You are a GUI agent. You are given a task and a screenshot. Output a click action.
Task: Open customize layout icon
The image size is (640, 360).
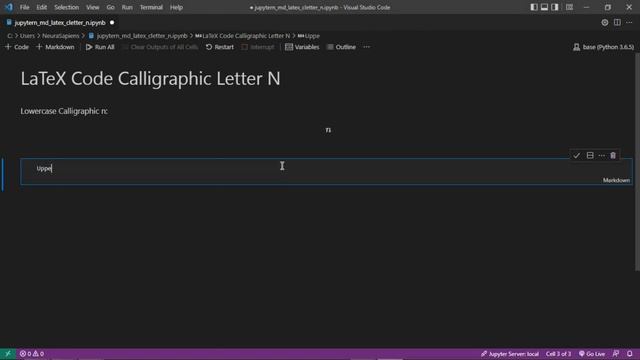pos(569,7)
